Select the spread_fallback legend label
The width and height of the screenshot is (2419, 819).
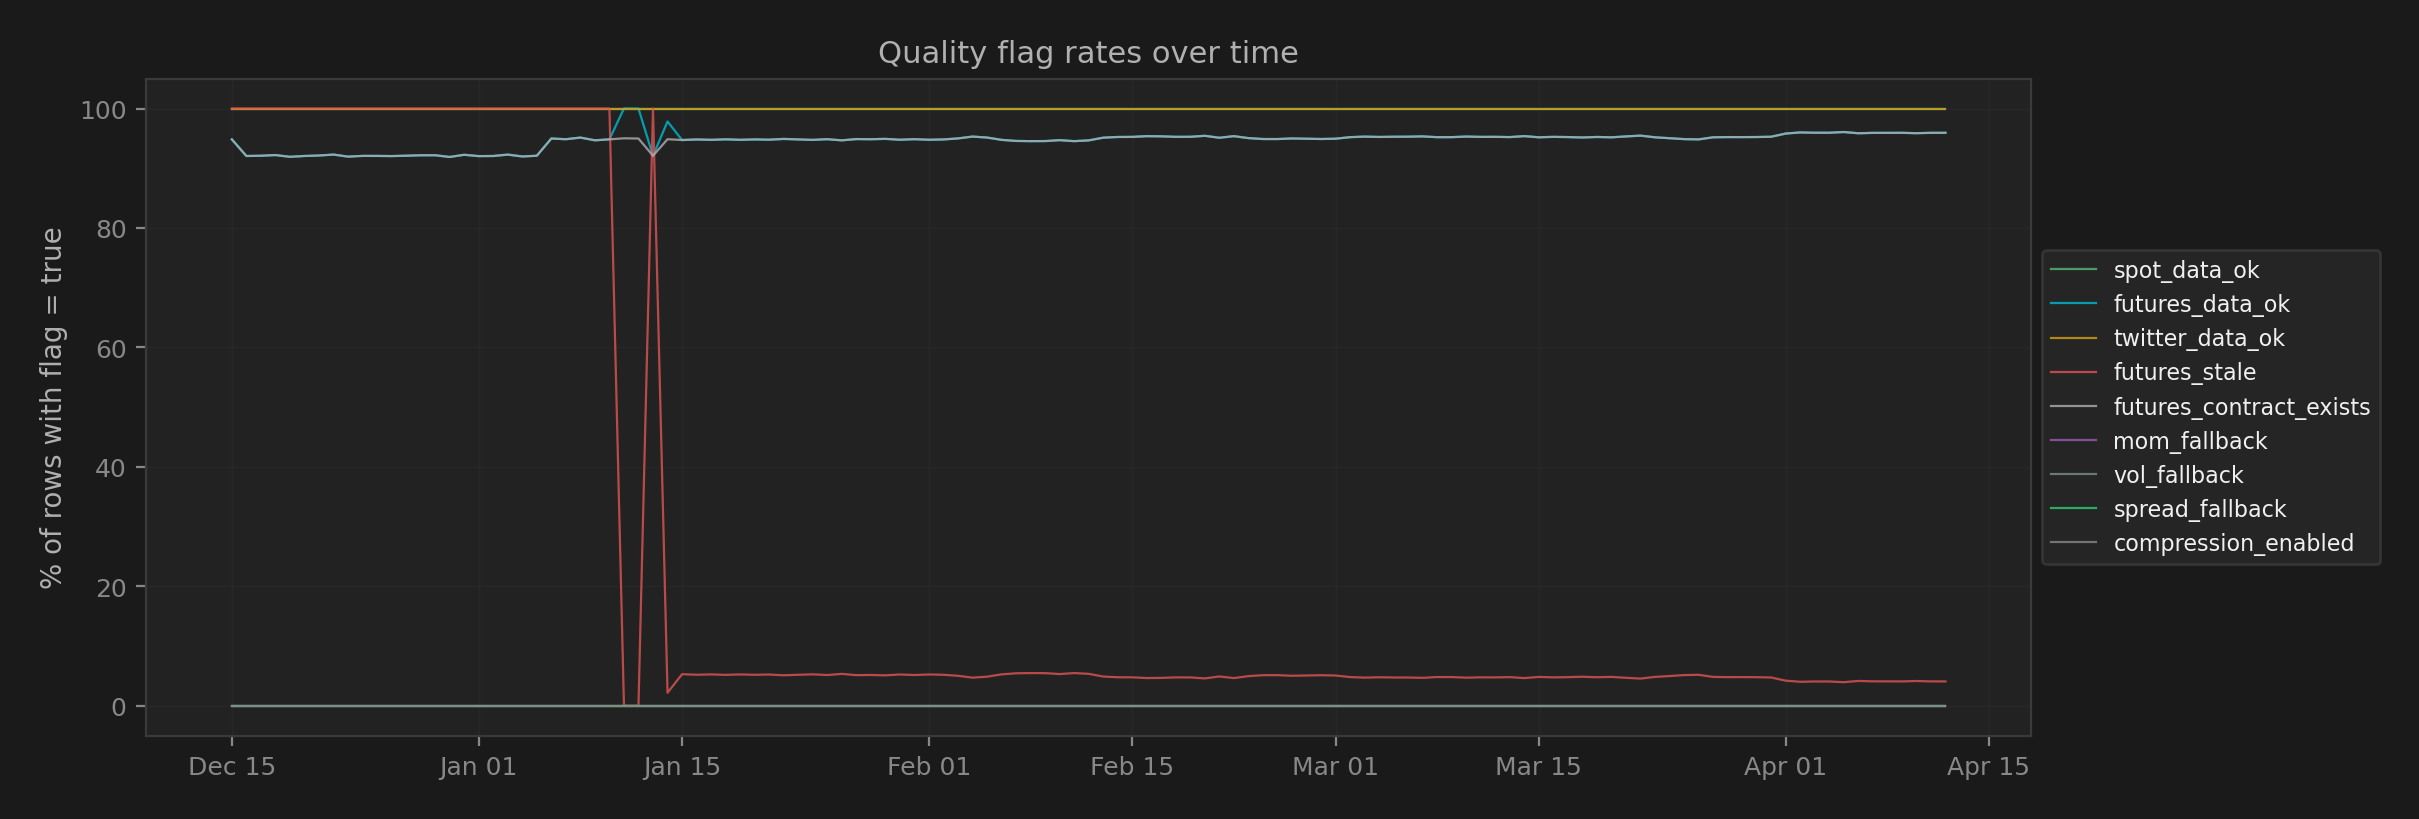(x=2199, y=509)
